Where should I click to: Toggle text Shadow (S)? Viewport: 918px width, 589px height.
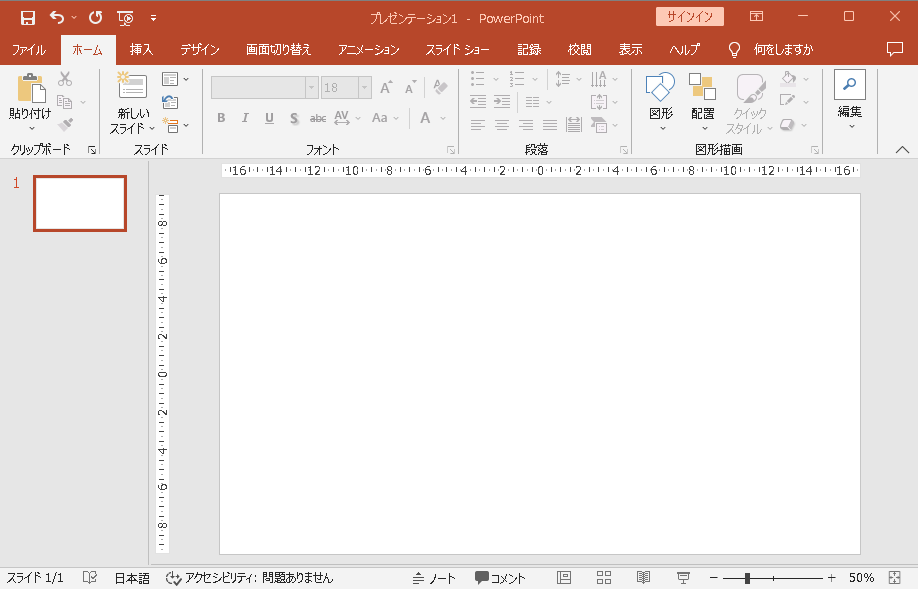click(x=294, y=118)
